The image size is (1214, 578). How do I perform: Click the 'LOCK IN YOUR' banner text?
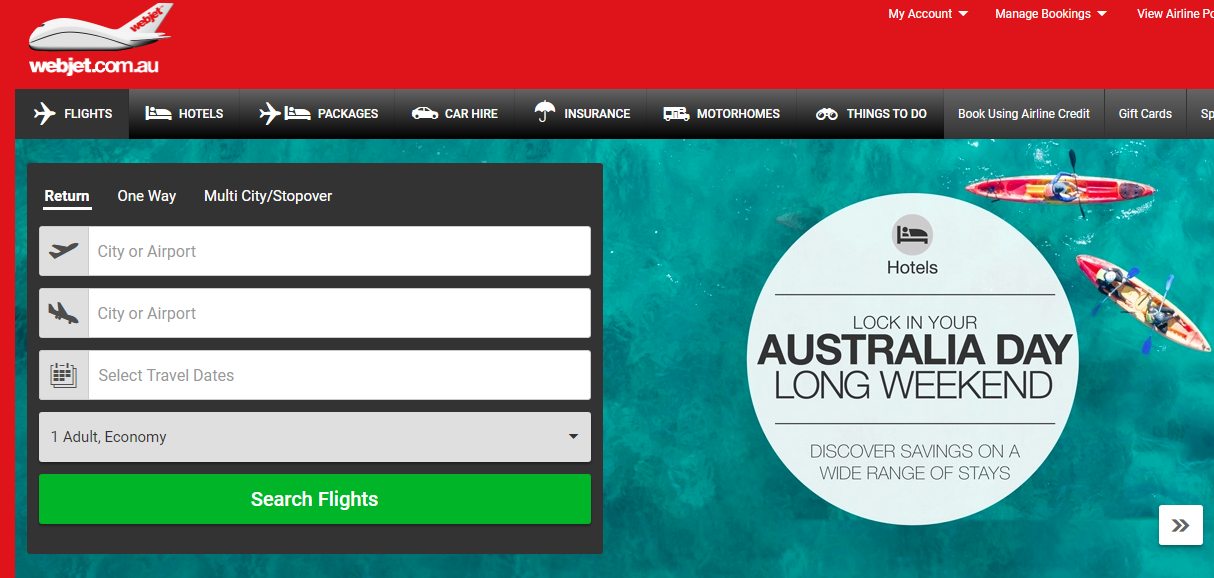914,322
